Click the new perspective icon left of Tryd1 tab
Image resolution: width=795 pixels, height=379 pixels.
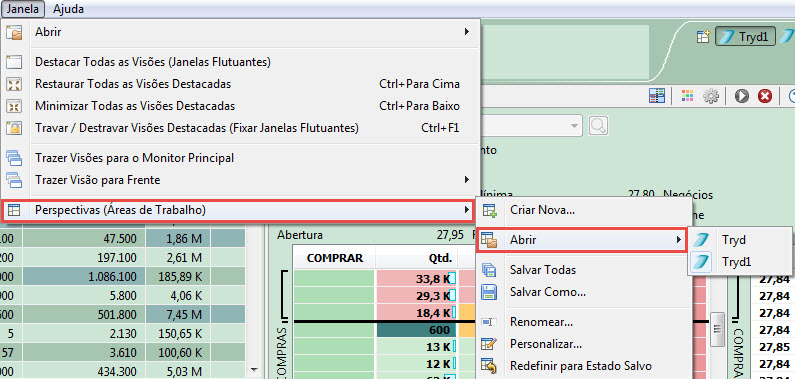click(703, 36)
